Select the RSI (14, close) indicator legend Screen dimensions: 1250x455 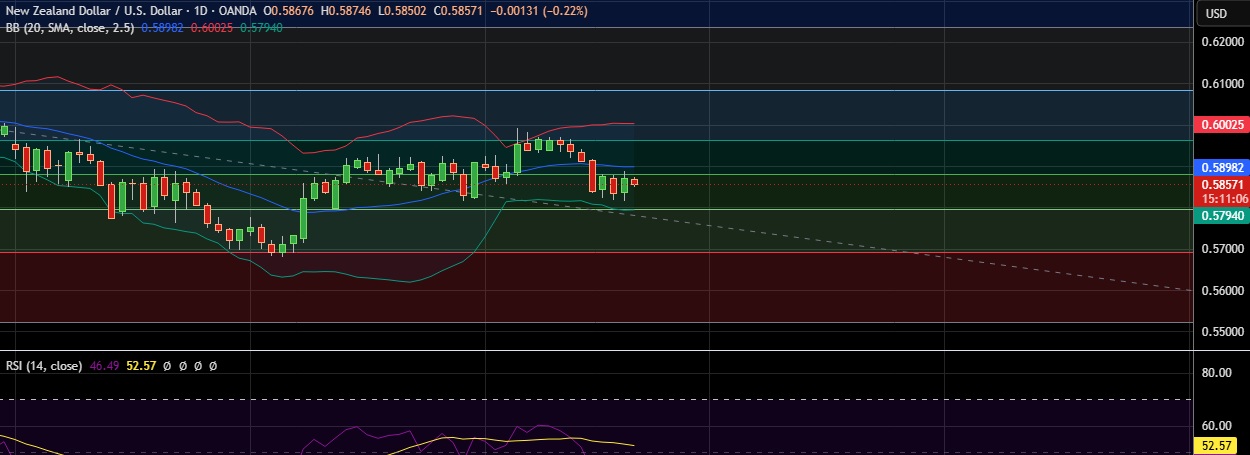tap(44, 366)
